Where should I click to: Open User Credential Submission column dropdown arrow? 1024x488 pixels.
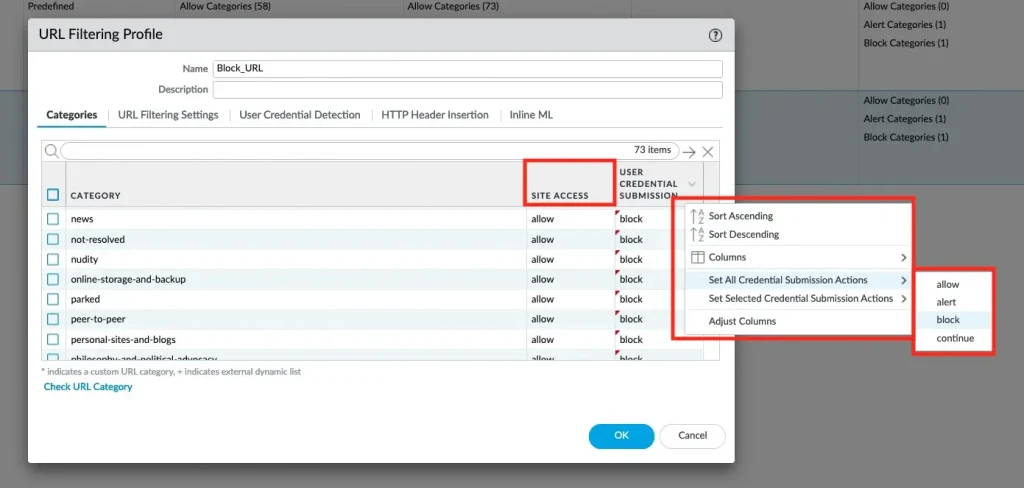[692, 184]
